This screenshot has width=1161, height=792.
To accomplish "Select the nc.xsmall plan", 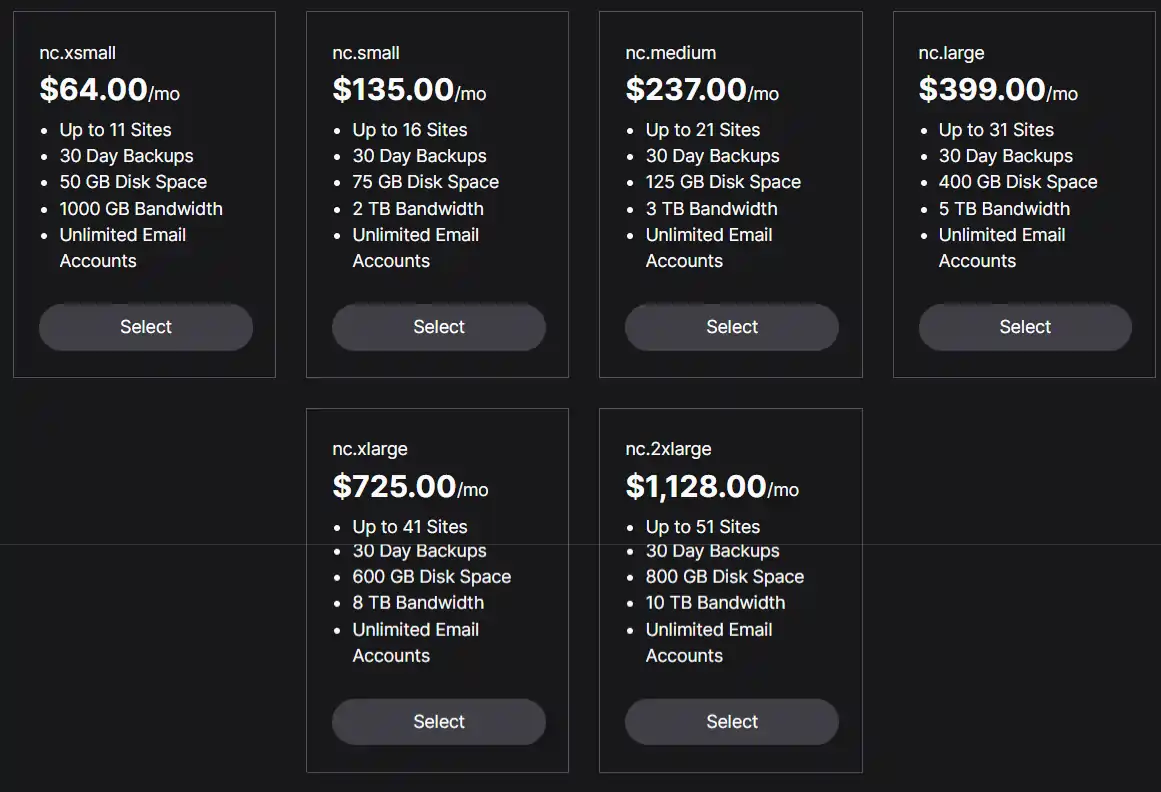I will coord(145,326).
